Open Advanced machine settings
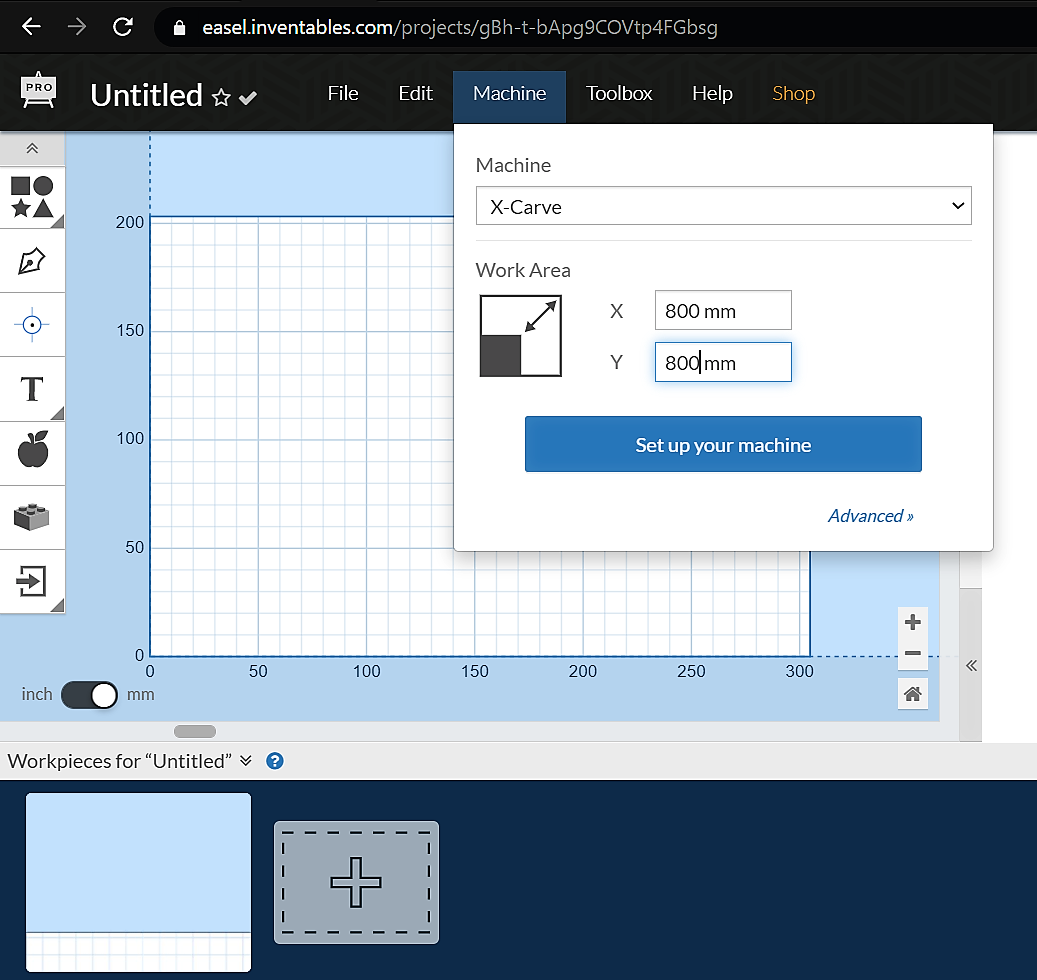This screenshot has width=1037, height=980. pyautogui.click(x=870, y=516)
